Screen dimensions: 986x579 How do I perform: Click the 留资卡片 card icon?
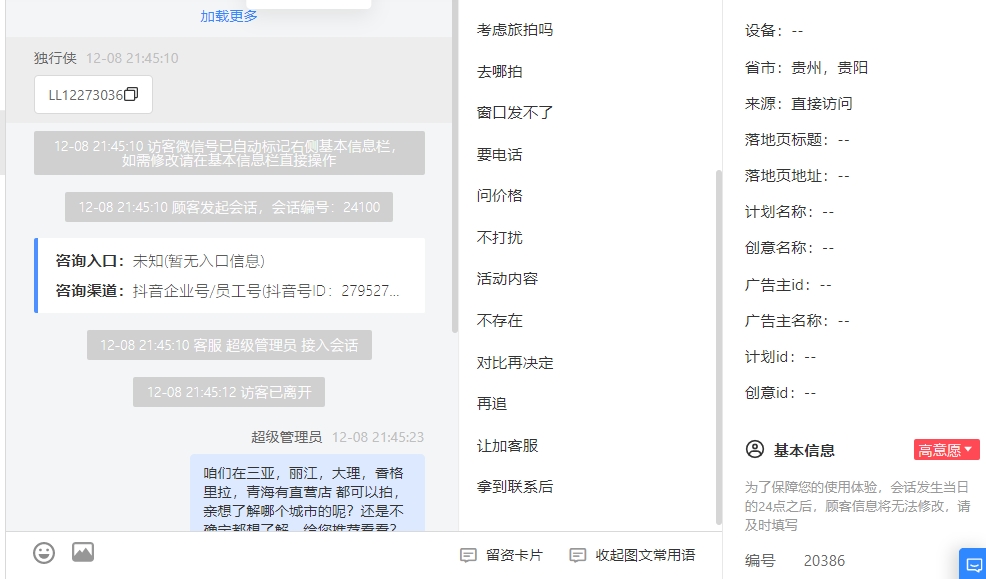[x=468, y=555]
